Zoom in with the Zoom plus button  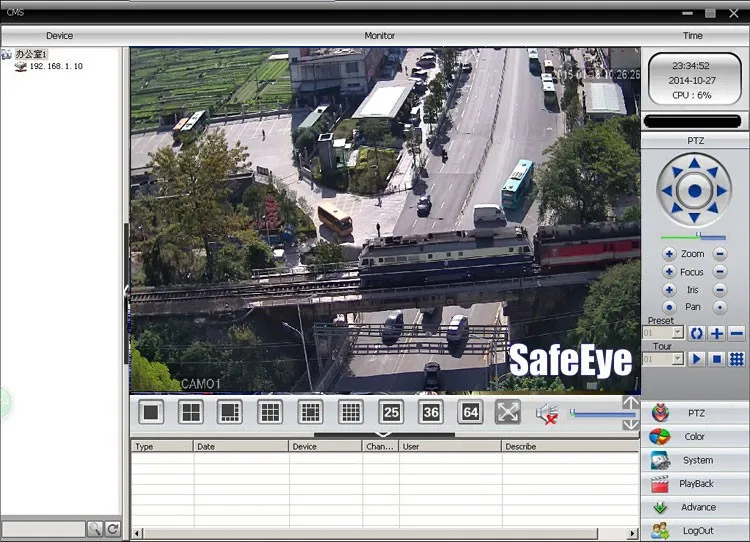pyautogui.click(x=669, y=254)
